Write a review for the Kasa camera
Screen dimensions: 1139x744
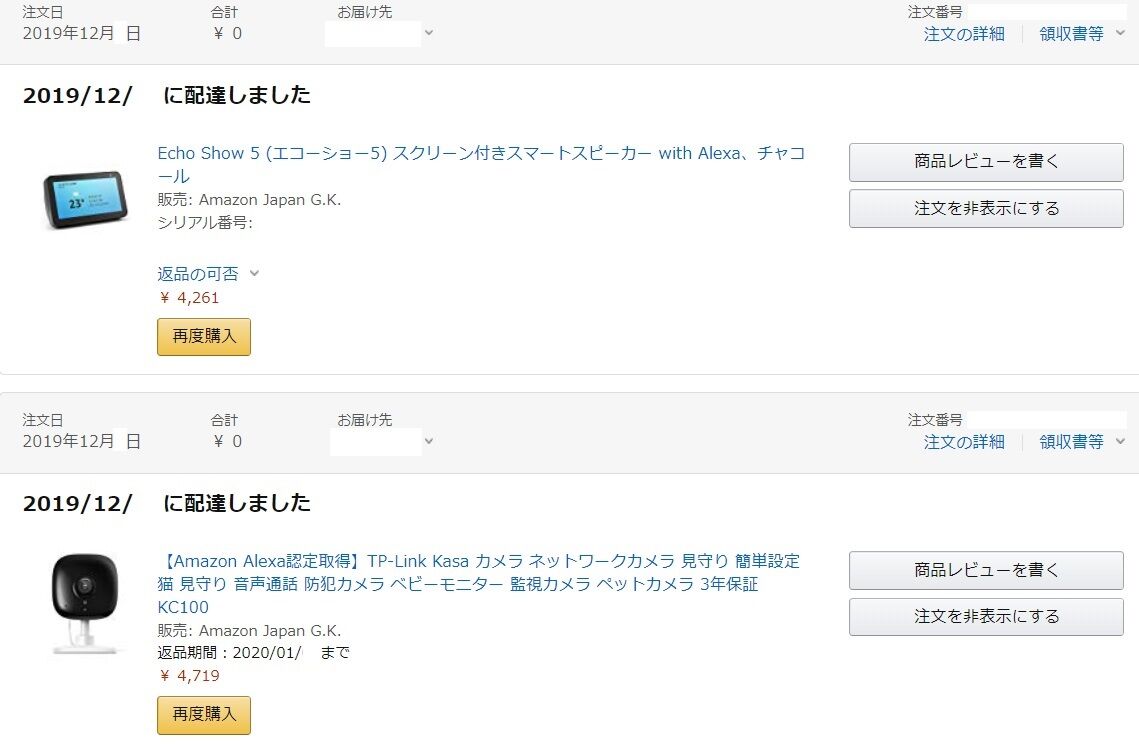tap(986, 570)
